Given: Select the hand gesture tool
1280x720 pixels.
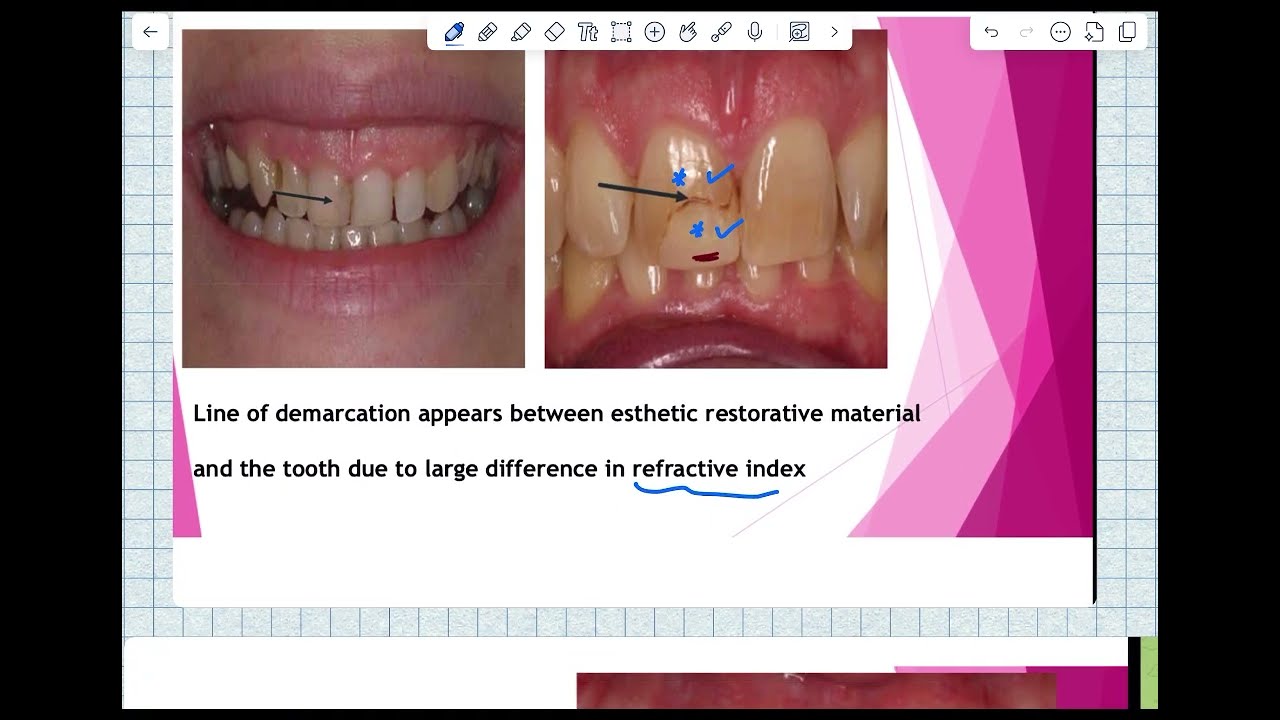Looking at the screenshot, I should (688, 32).
